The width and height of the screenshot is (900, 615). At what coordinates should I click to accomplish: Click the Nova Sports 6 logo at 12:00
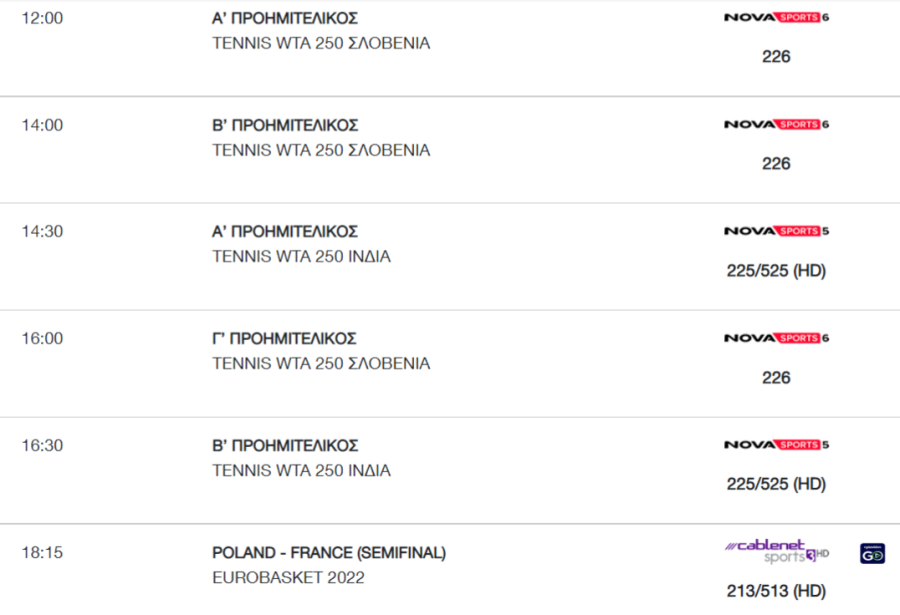pyautogui.click(x=776, y=17)
